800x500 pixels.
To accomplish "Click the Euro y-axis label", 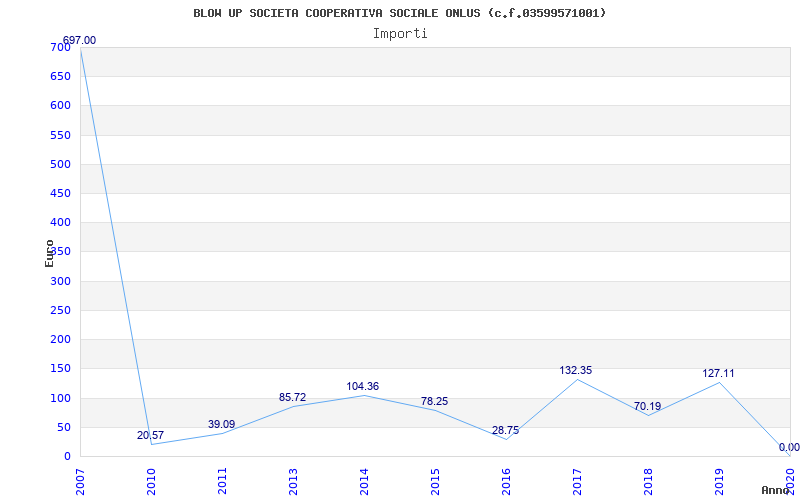I will [49, 252].
